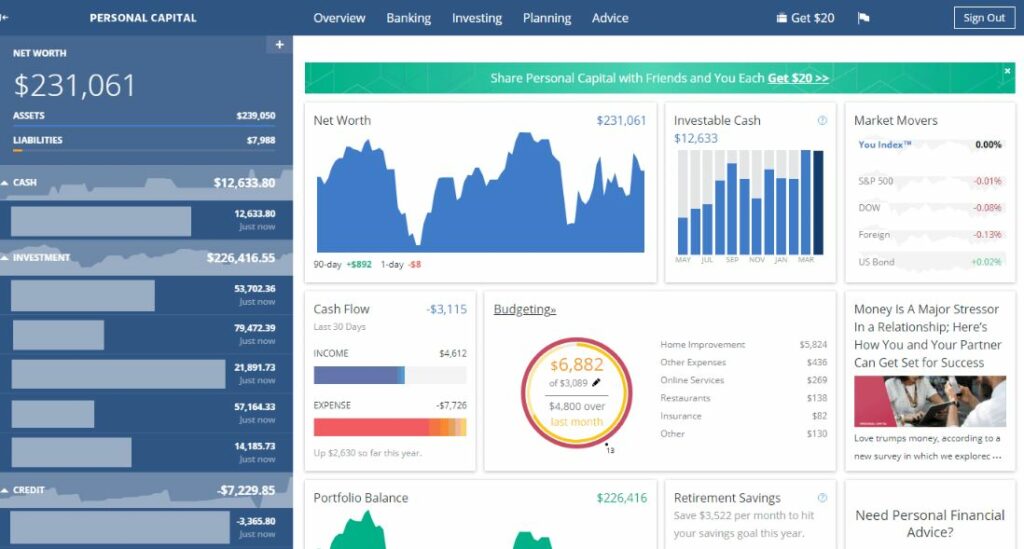This screenshot has width=1024, height=549.
Task: Click Home Improvement budget category
Action: coord(743,344)
